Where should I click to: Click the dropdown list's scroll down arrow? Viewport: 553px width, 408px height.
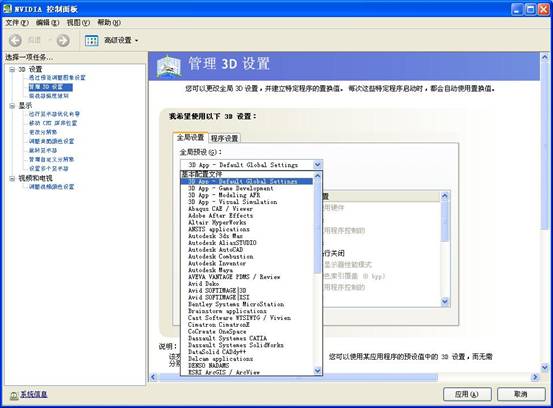click(x=317, y=370)
